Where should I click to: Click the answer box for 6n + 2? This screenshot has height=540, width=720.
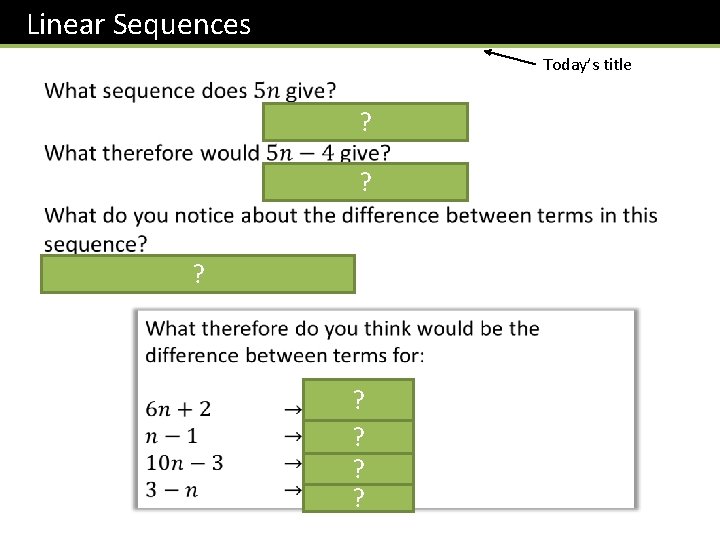click(x=358, y=400)
